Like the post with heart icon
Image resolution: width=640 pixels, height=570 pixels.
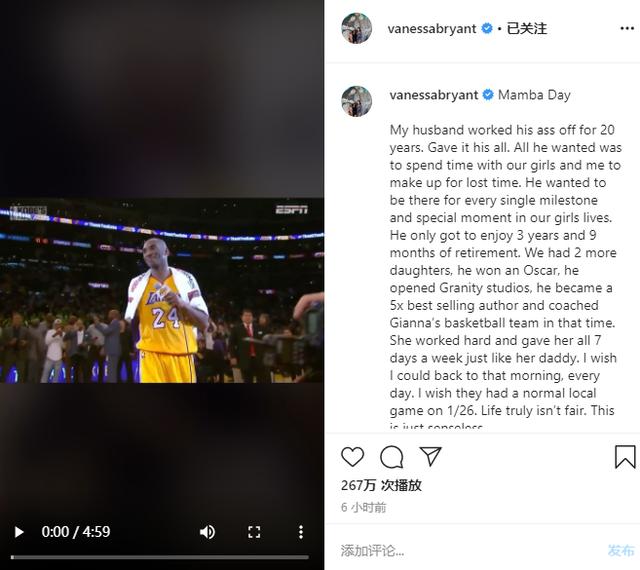tap(352, 456)
